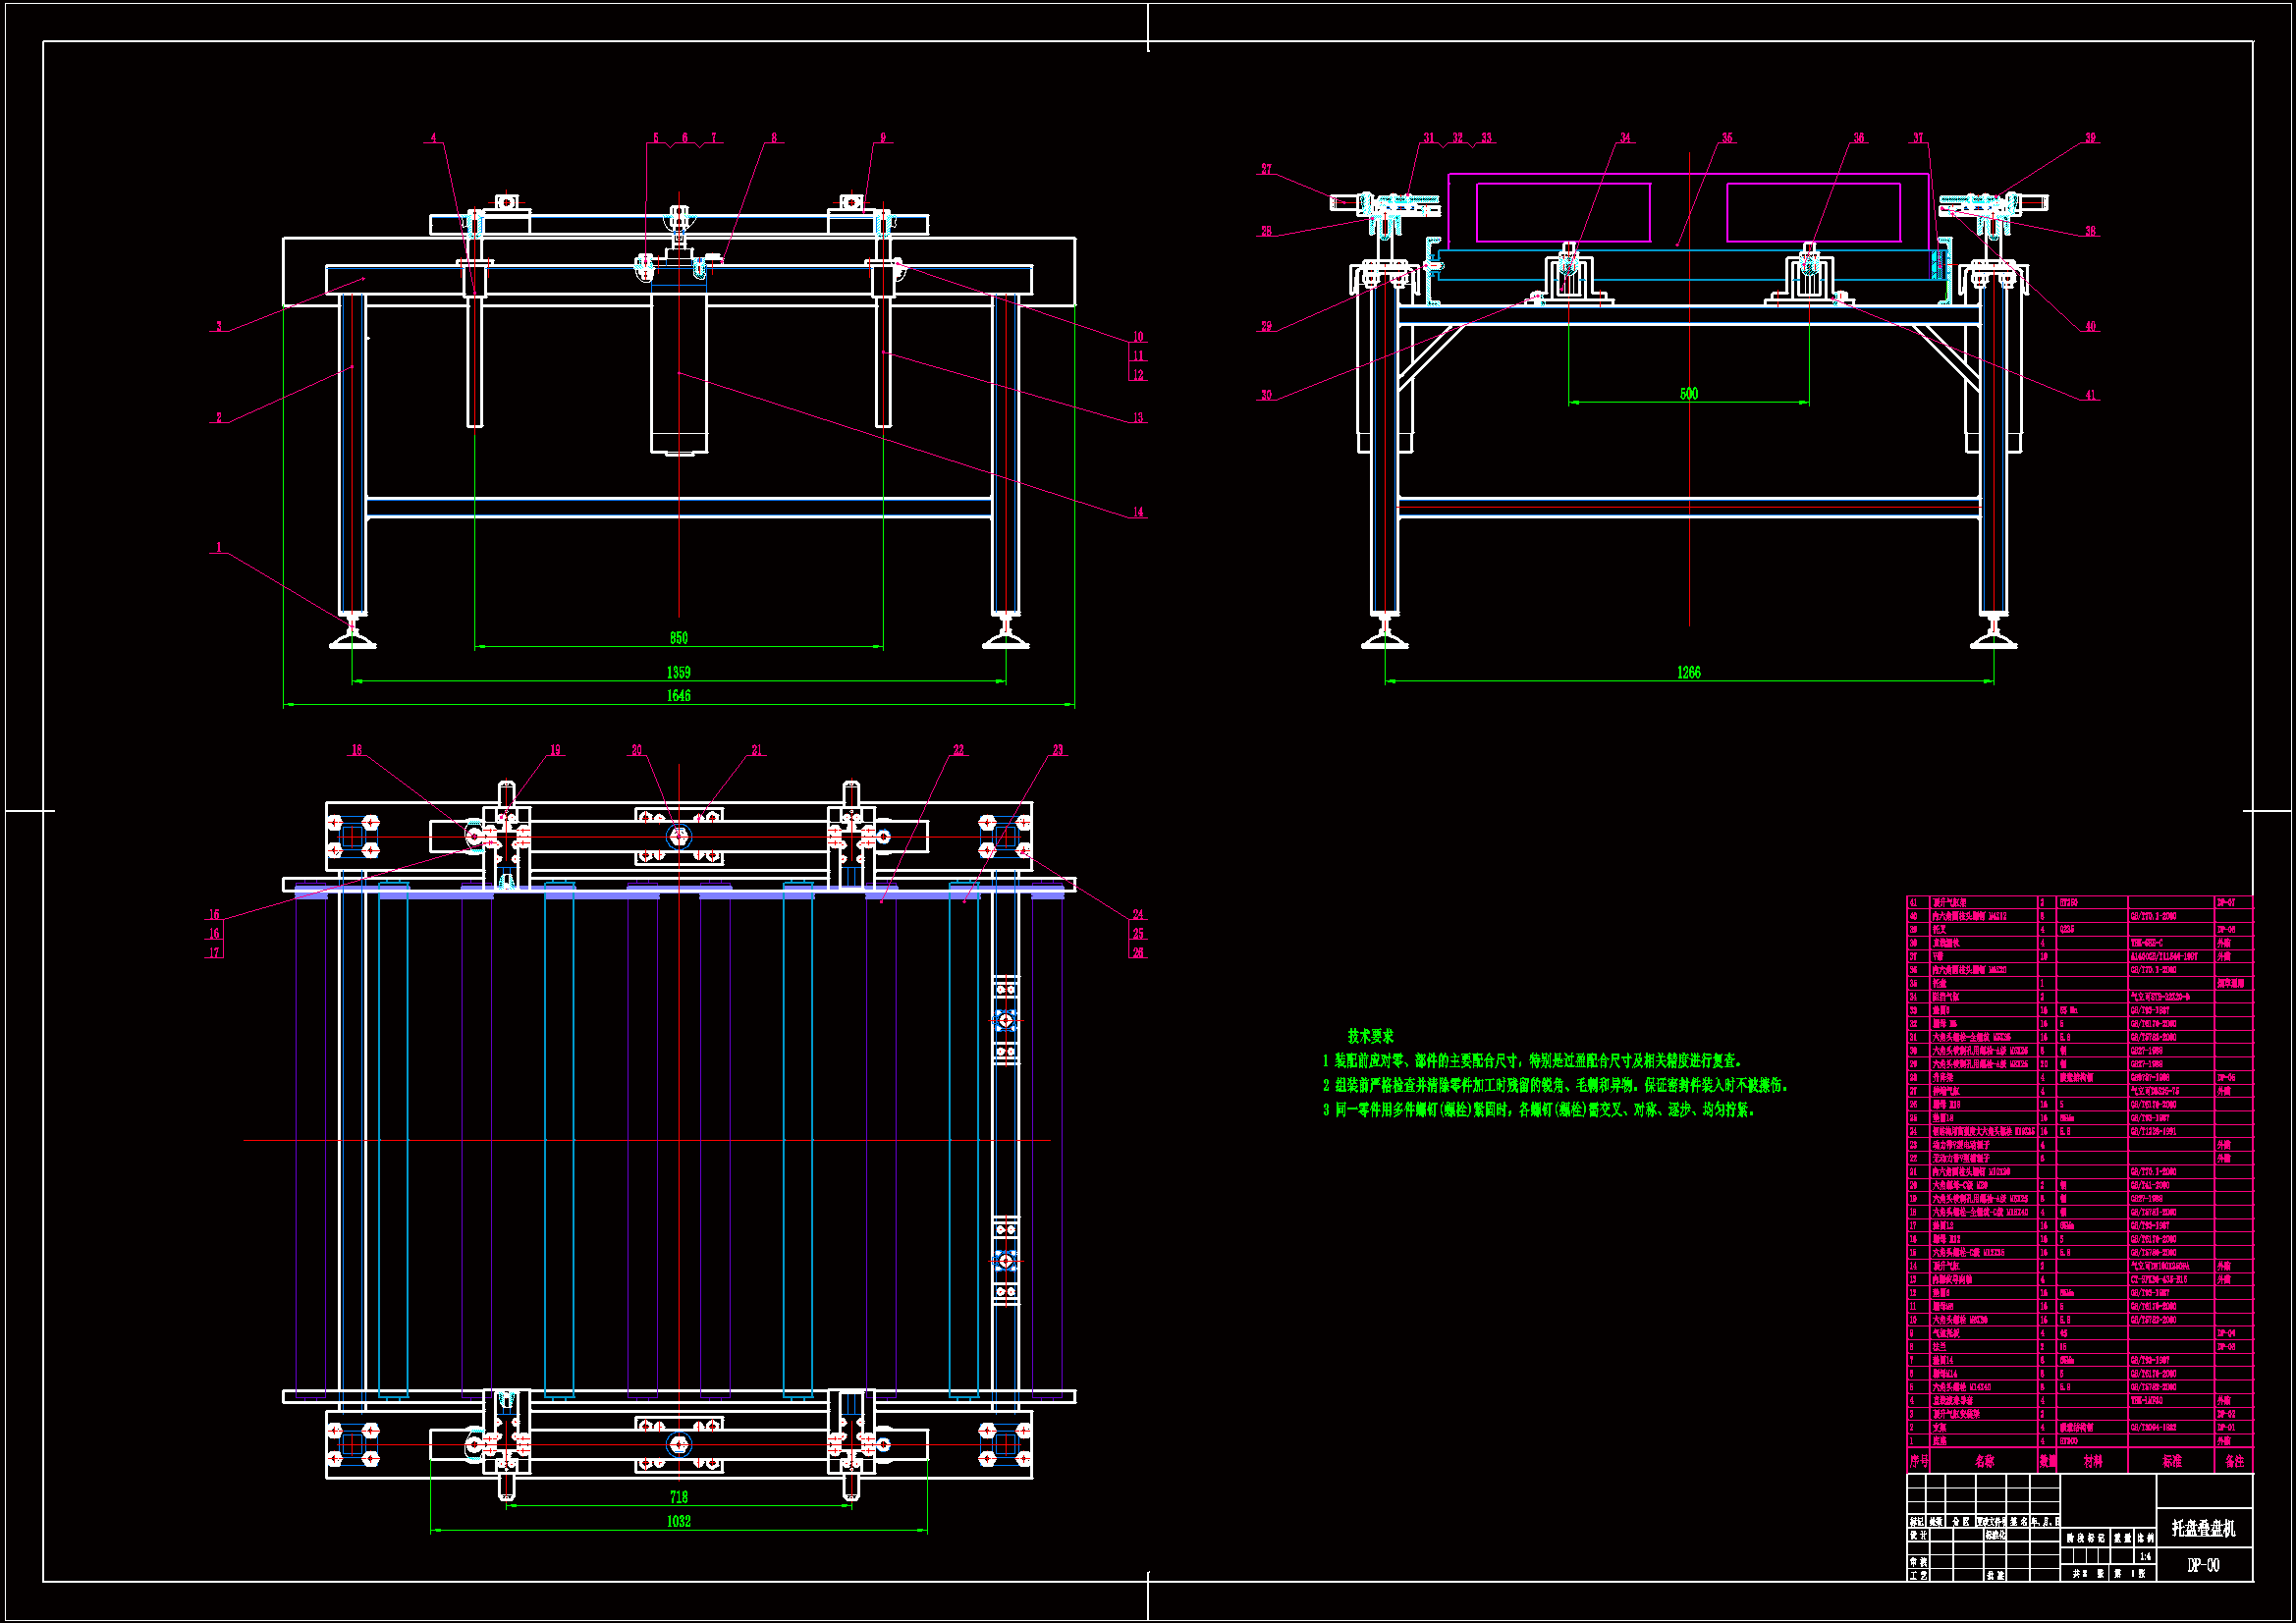
Task: Click part balloon number 35
Action: coord(1726,138)
